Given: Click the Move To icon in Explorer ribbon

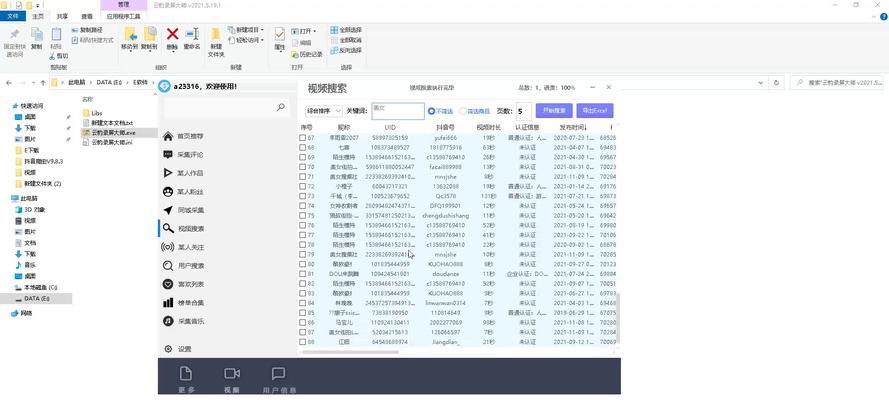Looking at the screenshot, I should 130,35.
